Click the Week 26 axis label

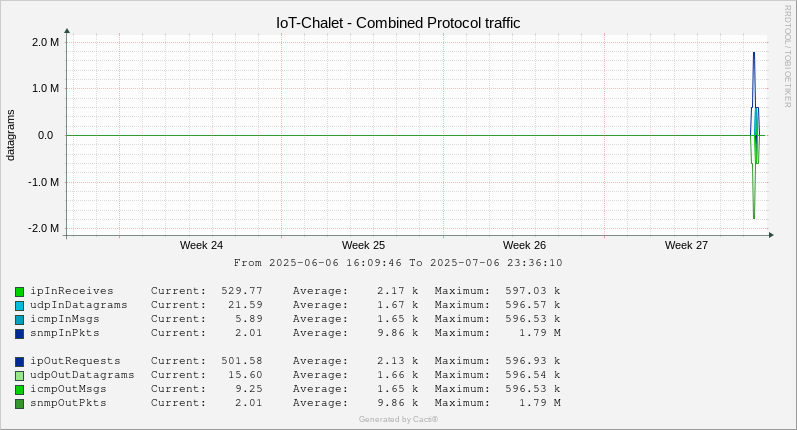pyautogui.click(x=524, y=245)
